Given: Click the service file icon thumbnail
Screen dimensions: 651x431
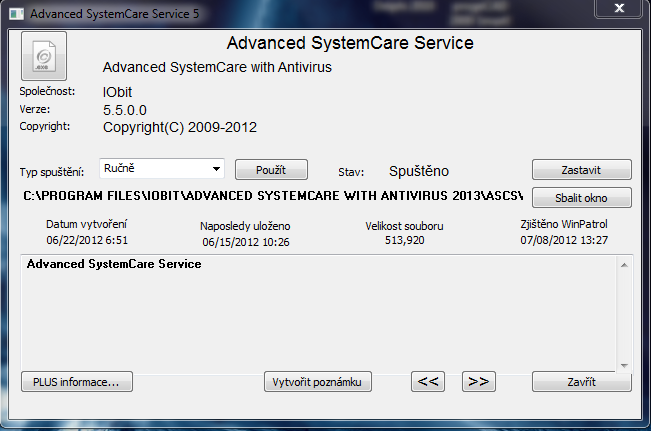Looking at the screenshot, I should coord(44,56).
